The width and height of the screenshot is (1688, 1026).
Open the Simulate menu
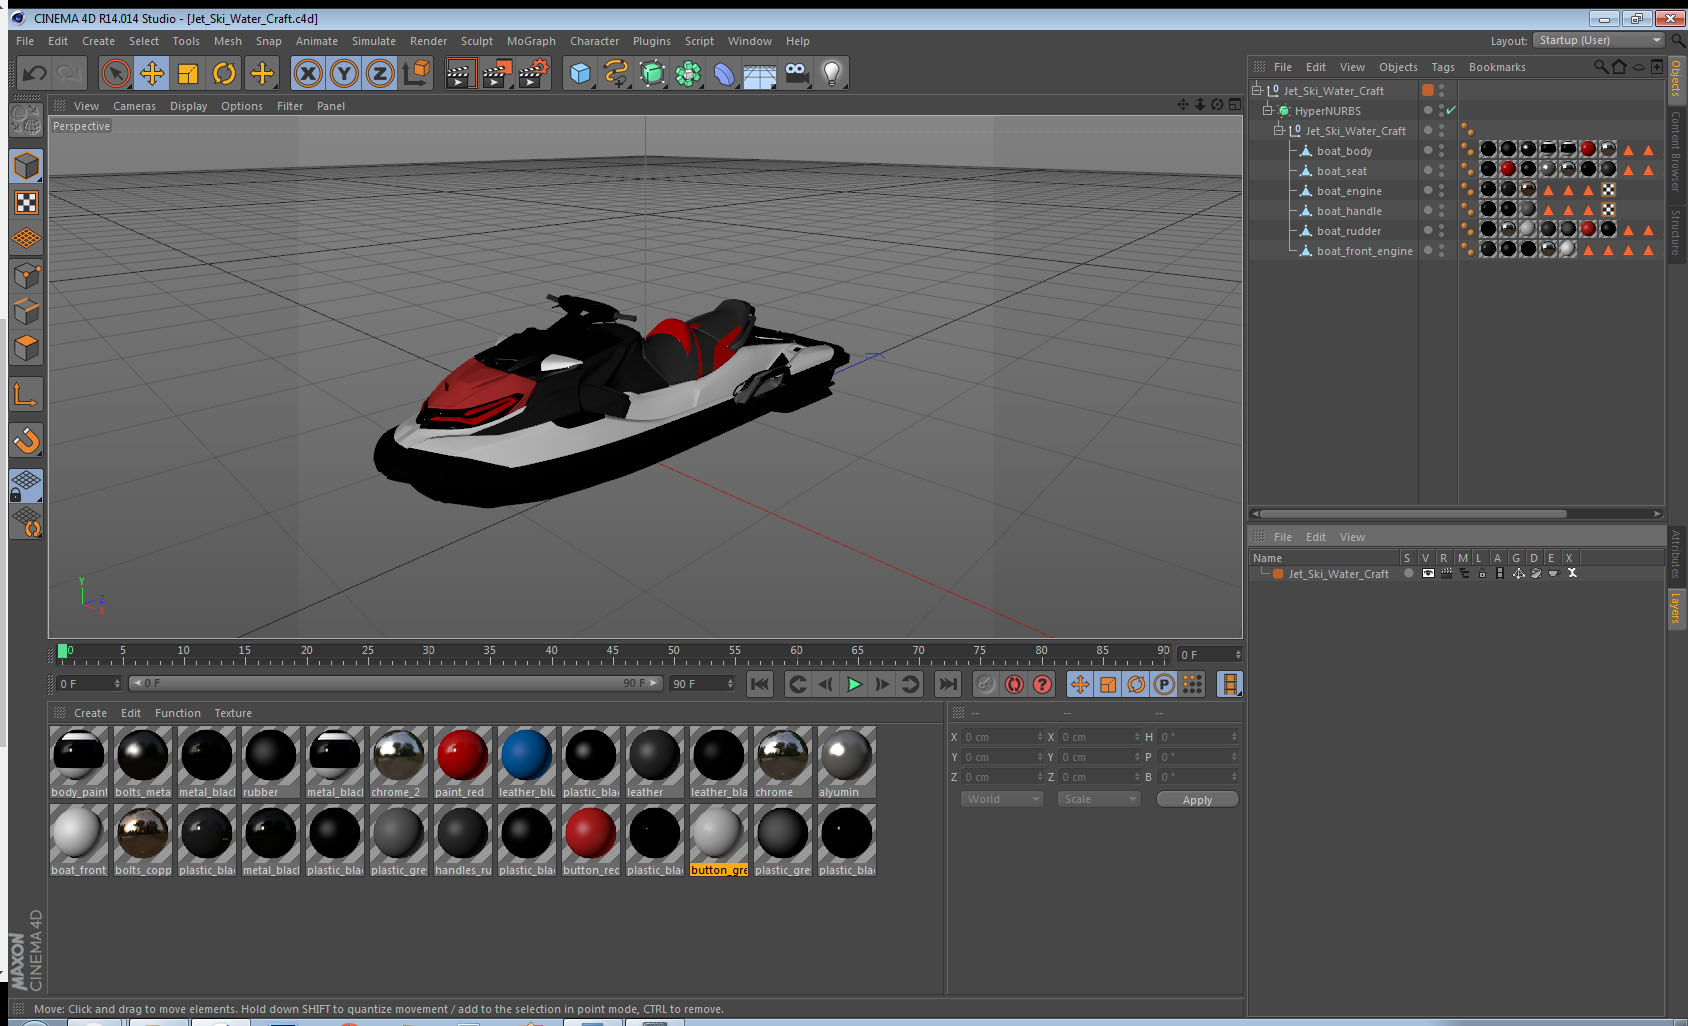point(373,41)
